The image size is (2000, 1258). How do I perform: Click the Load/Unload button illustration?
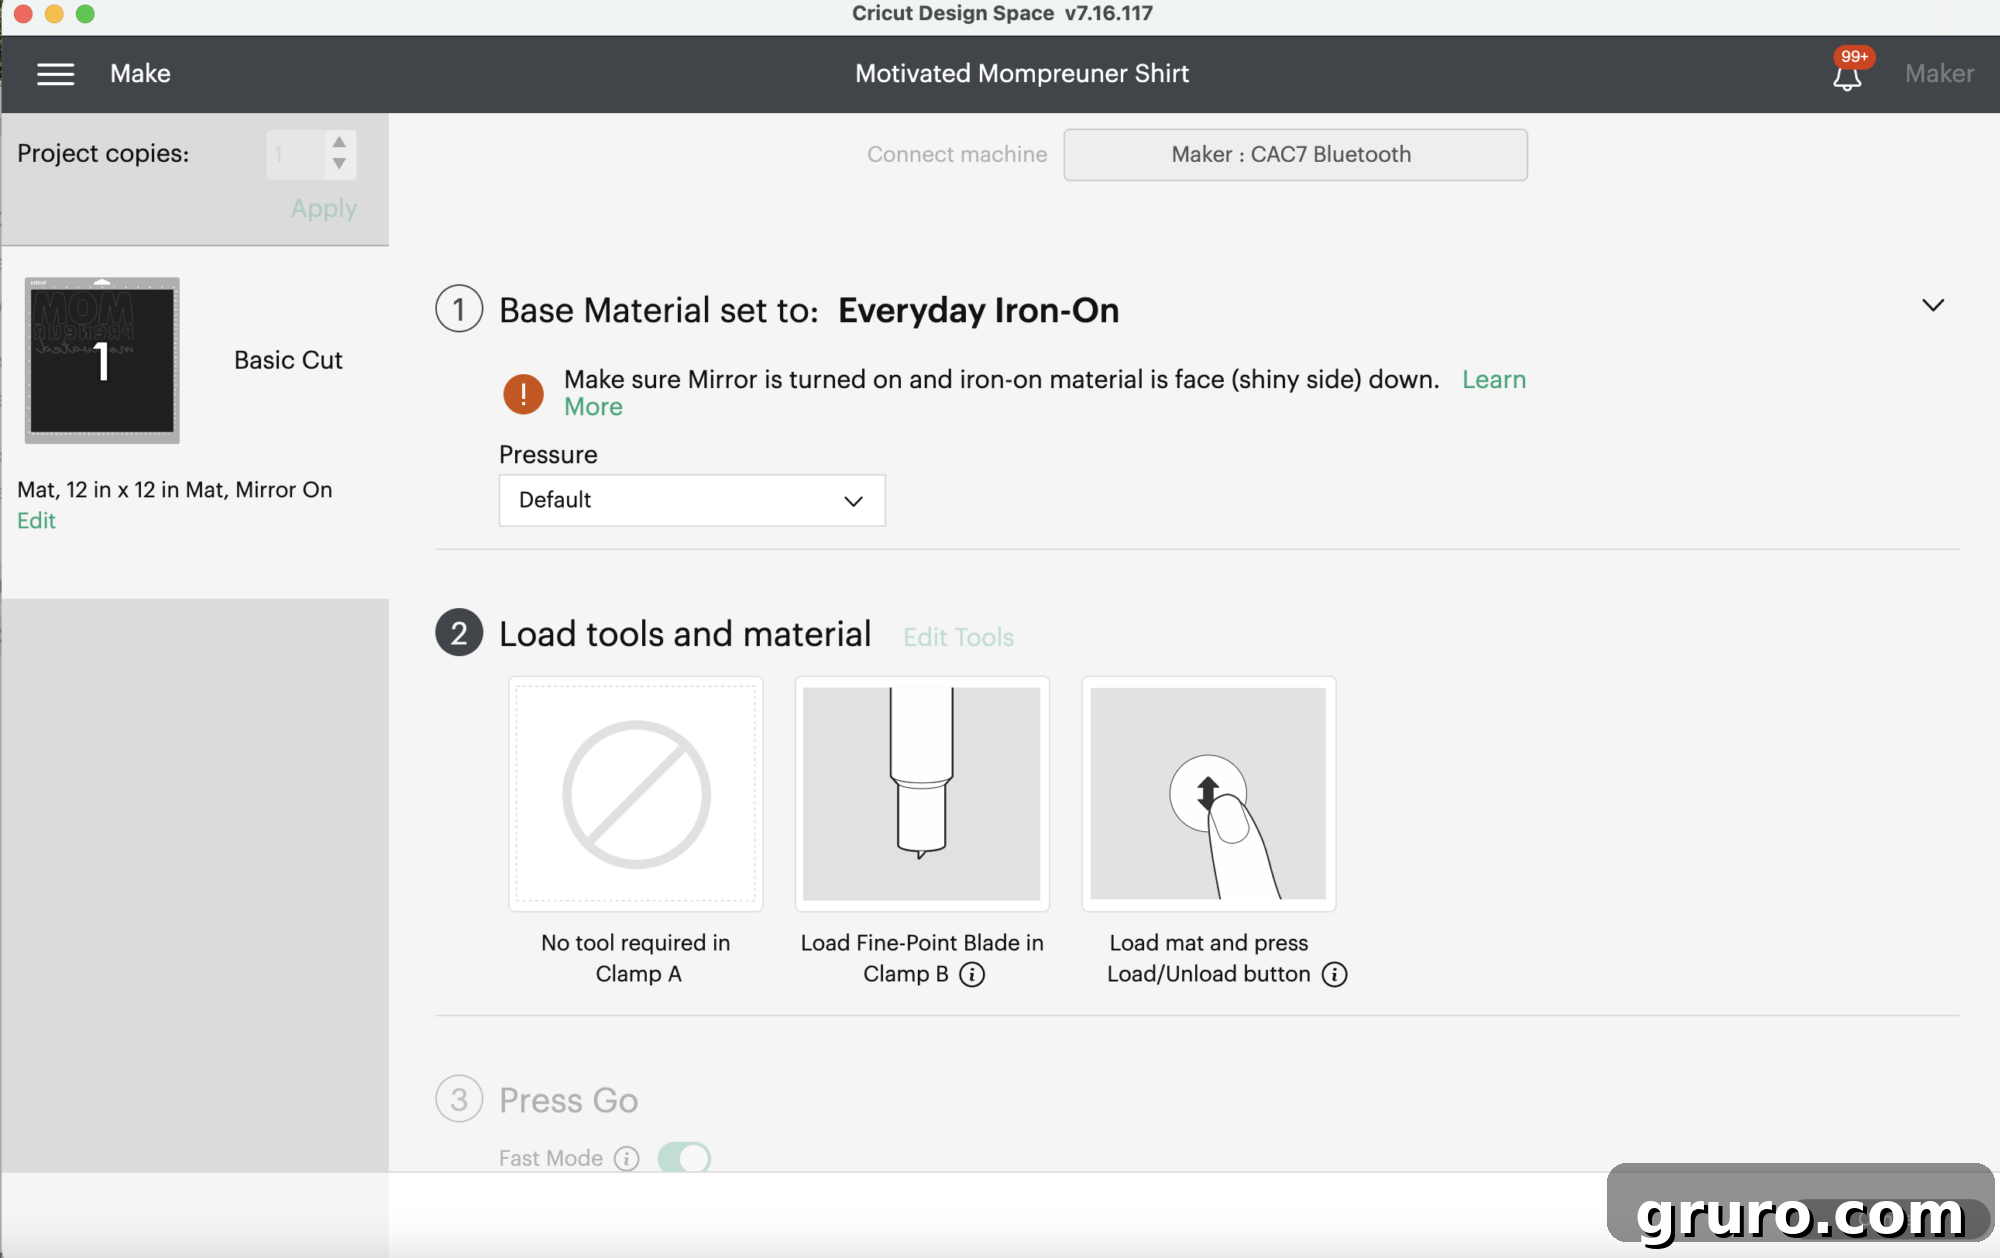(x=1208, y=794)
